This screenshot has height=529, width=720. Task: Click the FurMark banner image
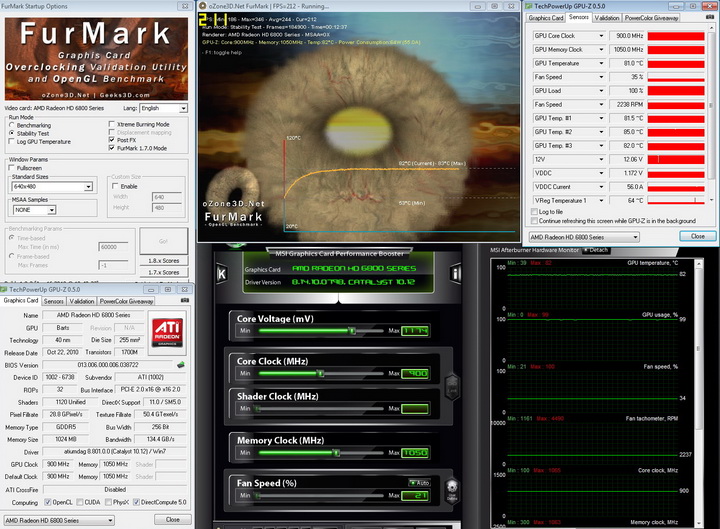pos(96,60)
